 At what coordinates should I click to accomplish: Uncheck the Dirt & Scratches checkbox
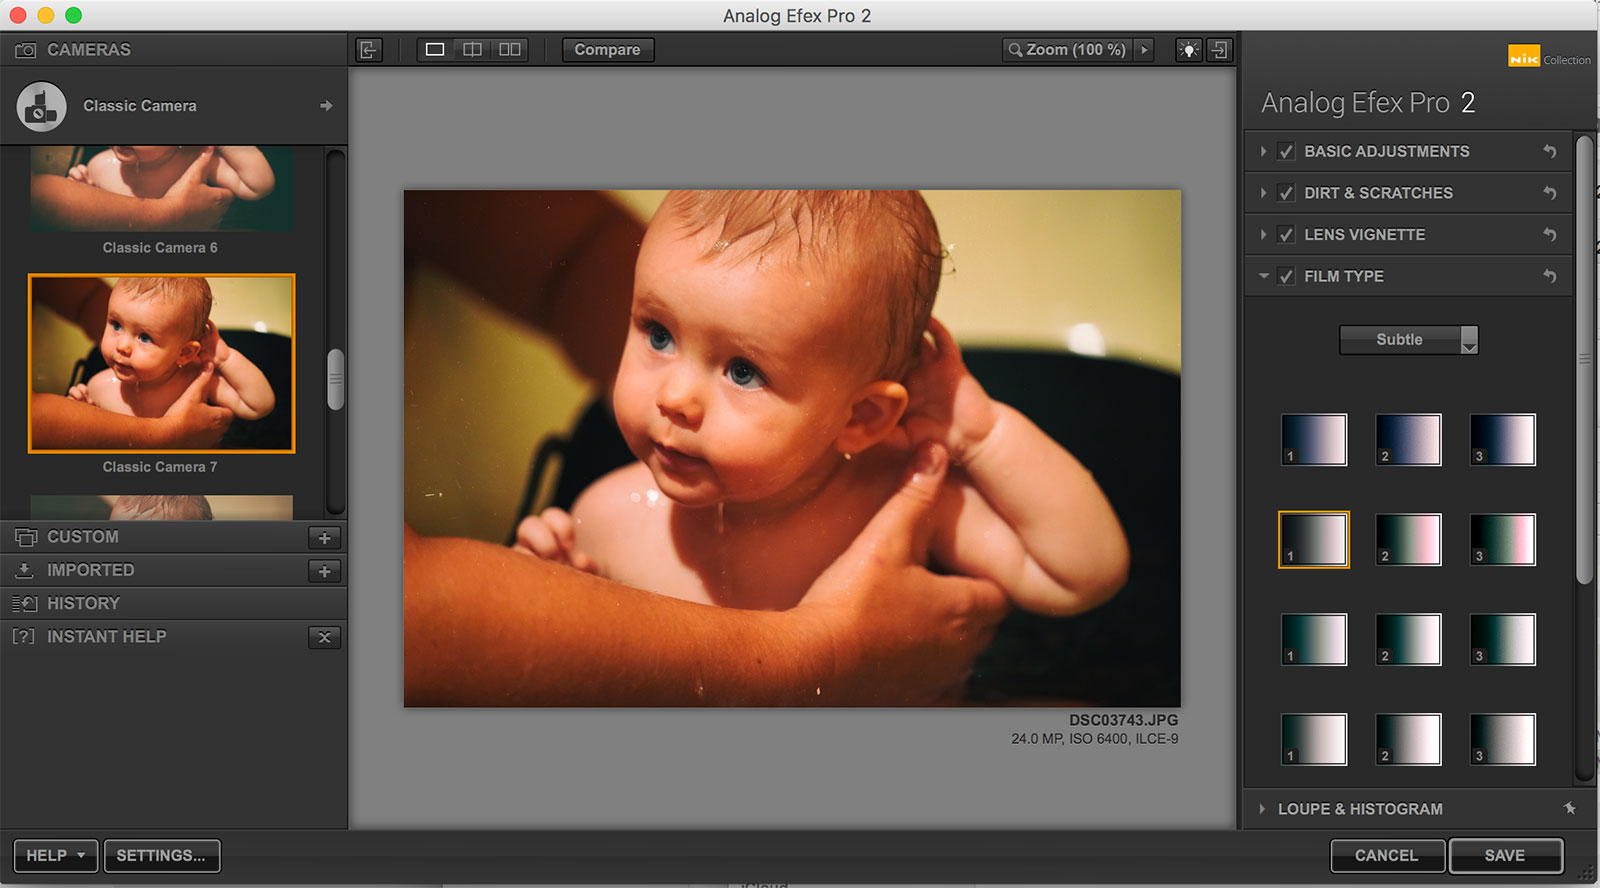tap(1286, 193)
